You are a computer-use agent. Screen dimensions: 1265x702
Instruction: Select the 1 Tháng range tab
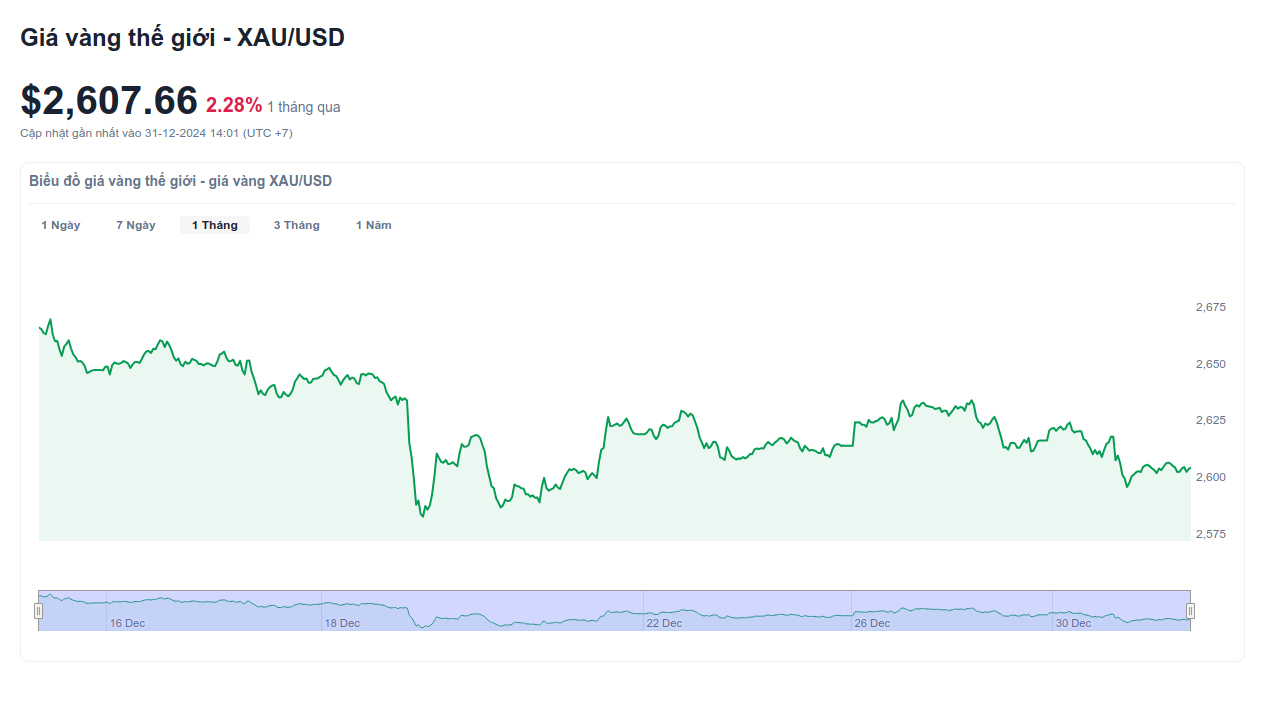point(215,225)
